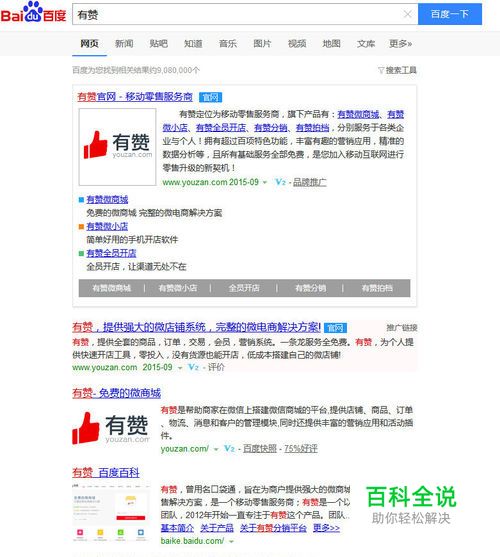Open the 文库 tab

[x=366, y=44]
